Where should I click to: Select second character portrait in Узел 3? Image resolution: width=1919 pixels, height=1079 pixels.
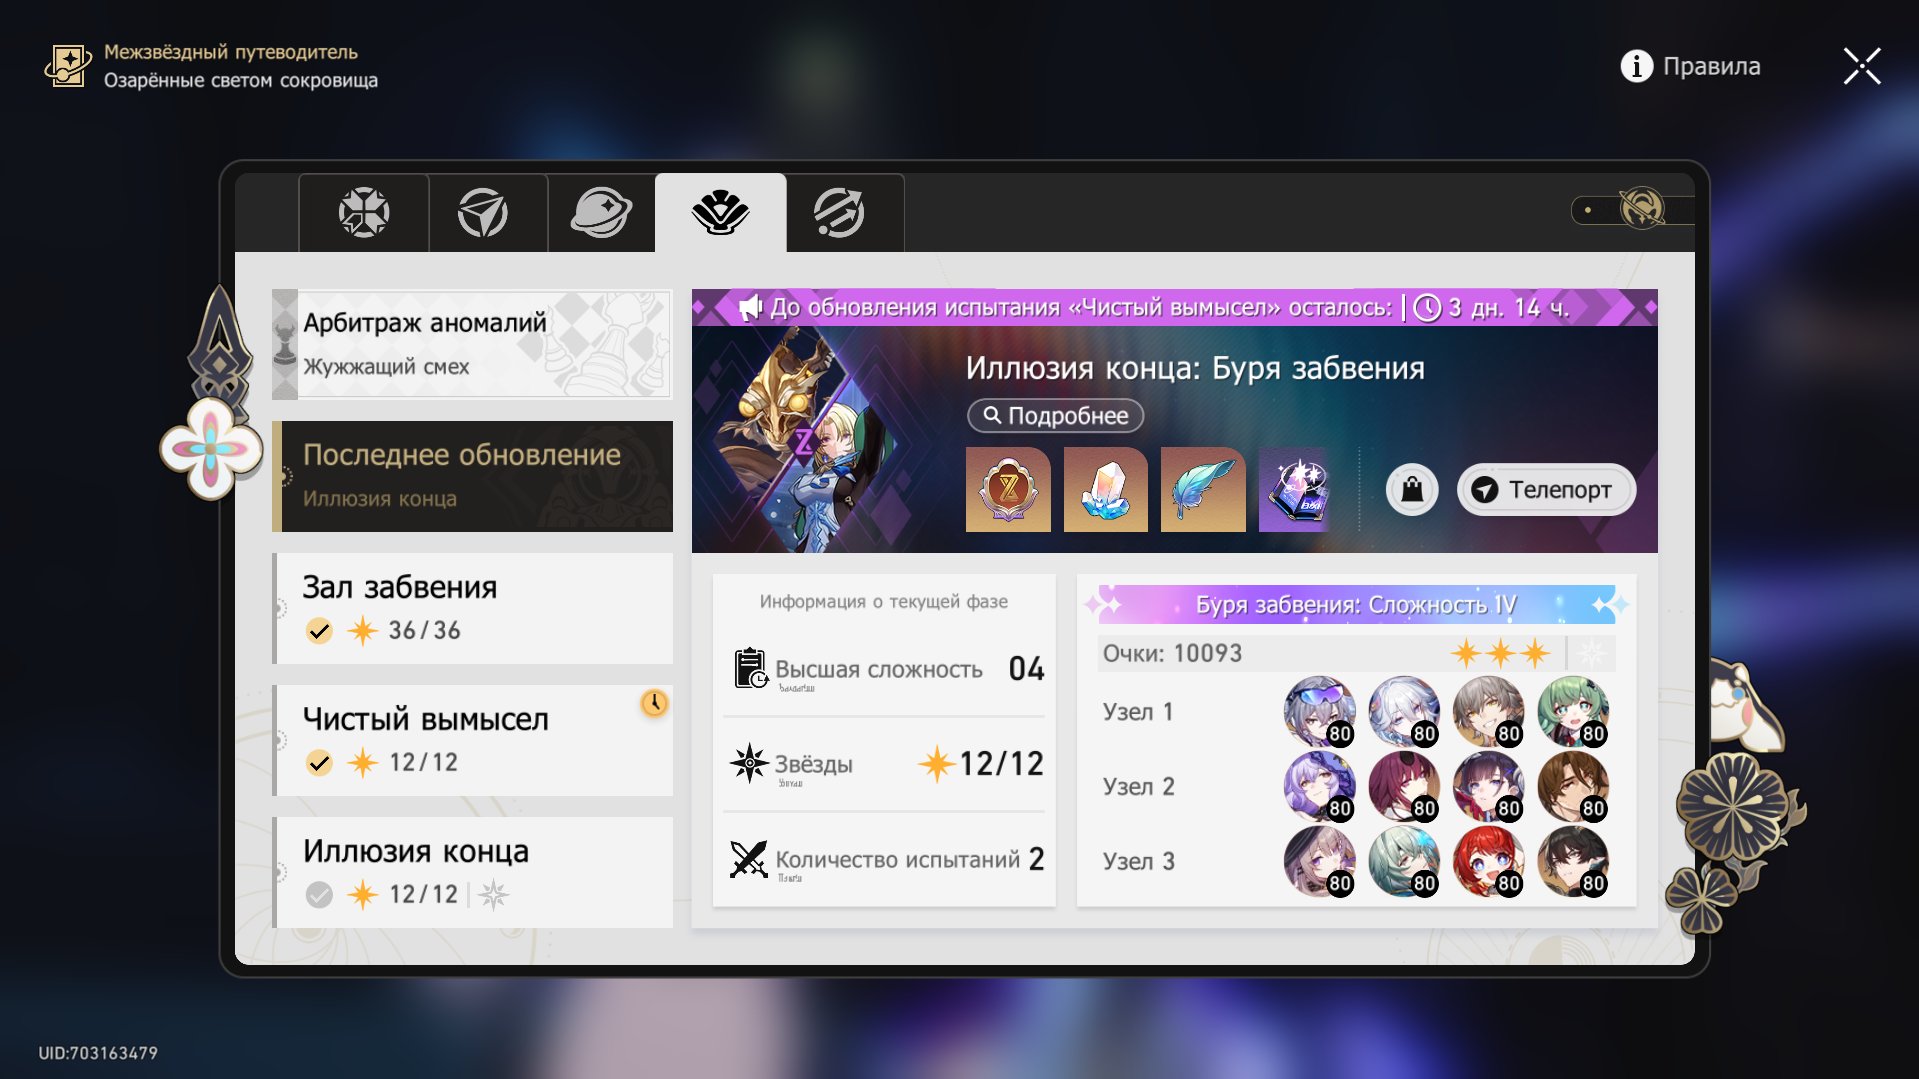(x=1404, y=862)
